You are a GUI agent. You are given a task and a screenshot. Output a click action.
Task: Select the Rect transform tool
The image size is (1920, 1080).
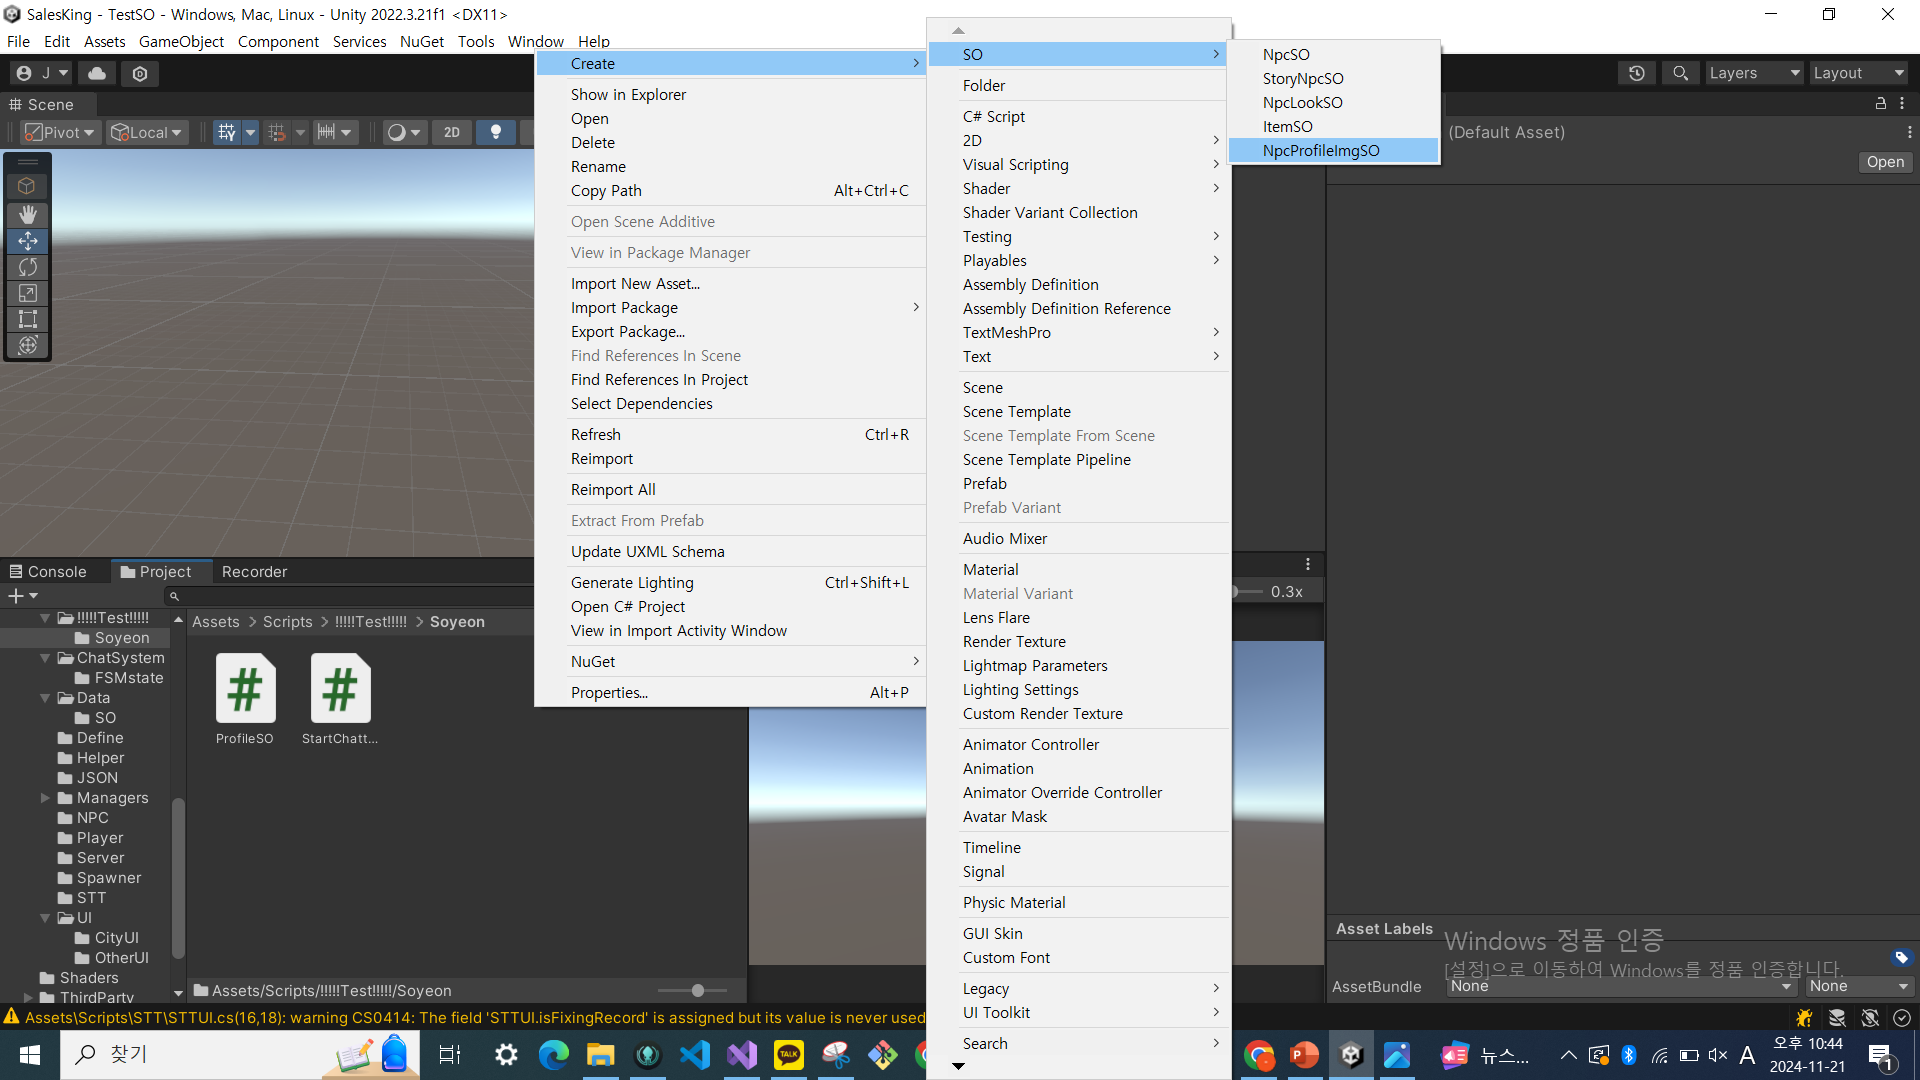tap(27, 319)
